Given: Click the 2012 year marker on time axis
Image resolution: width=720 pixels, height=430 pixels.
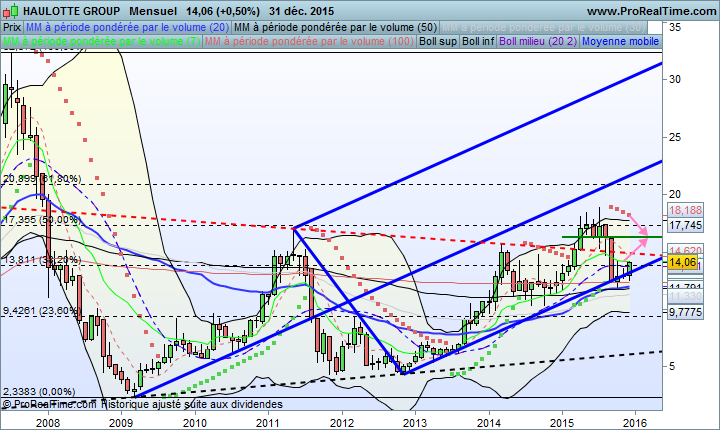Looking at the screenshot, I should point(342,423).
